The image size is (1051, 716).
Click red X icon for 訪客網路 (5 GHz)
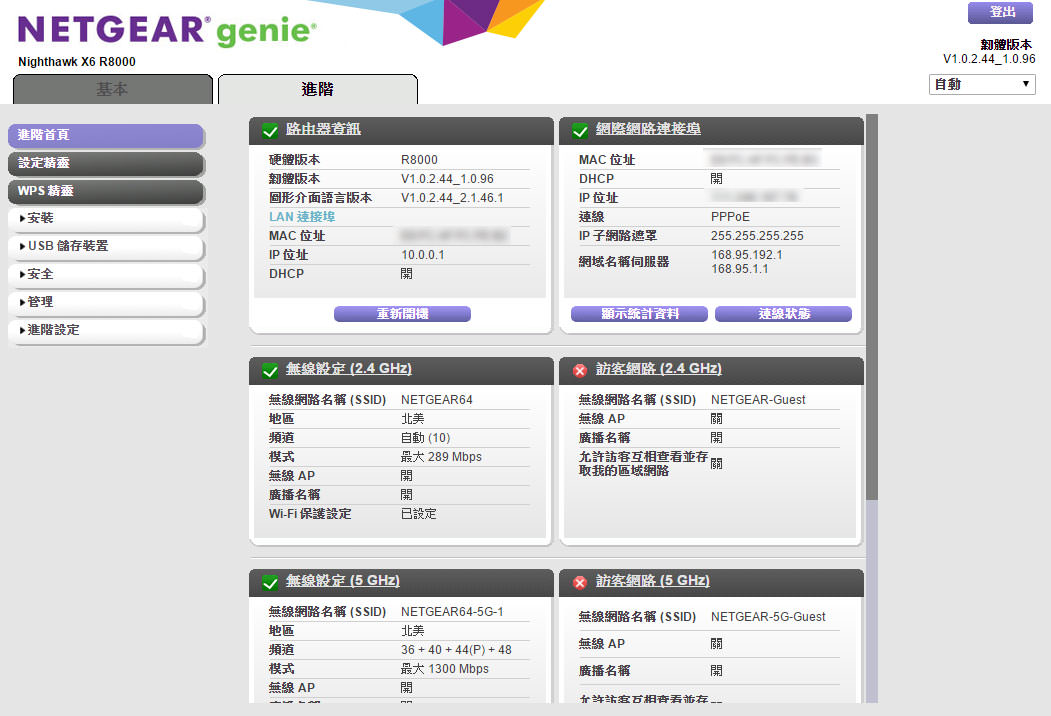pos(580,583)
